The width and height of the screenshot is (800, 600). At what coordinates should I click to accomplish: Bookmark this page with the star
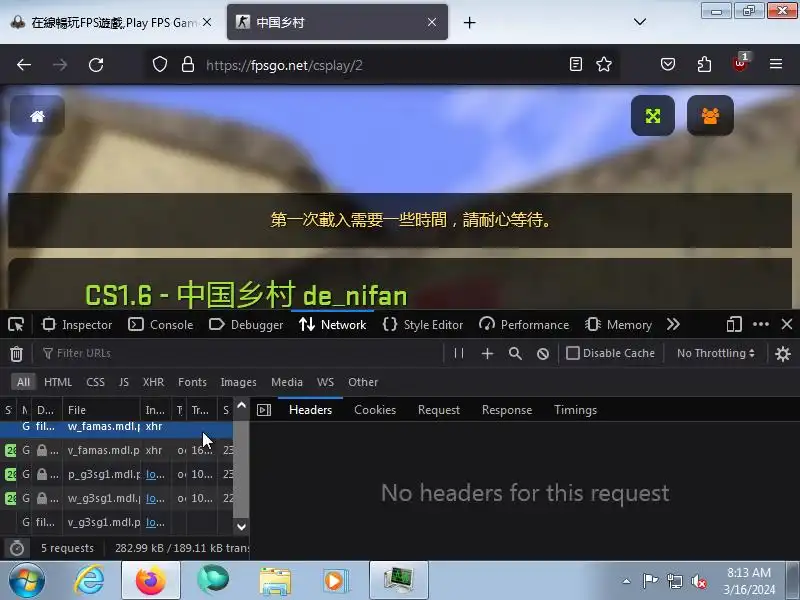[x=604, y=64]
